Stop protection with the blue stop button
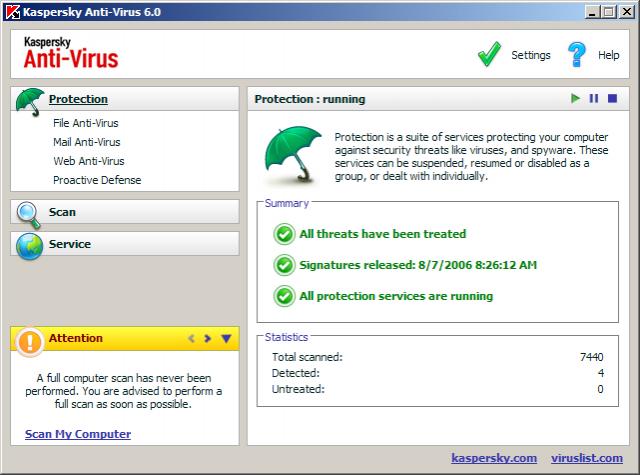Image resolution: width=640 pixels, height=475 pixels. (x=612, y=98)
